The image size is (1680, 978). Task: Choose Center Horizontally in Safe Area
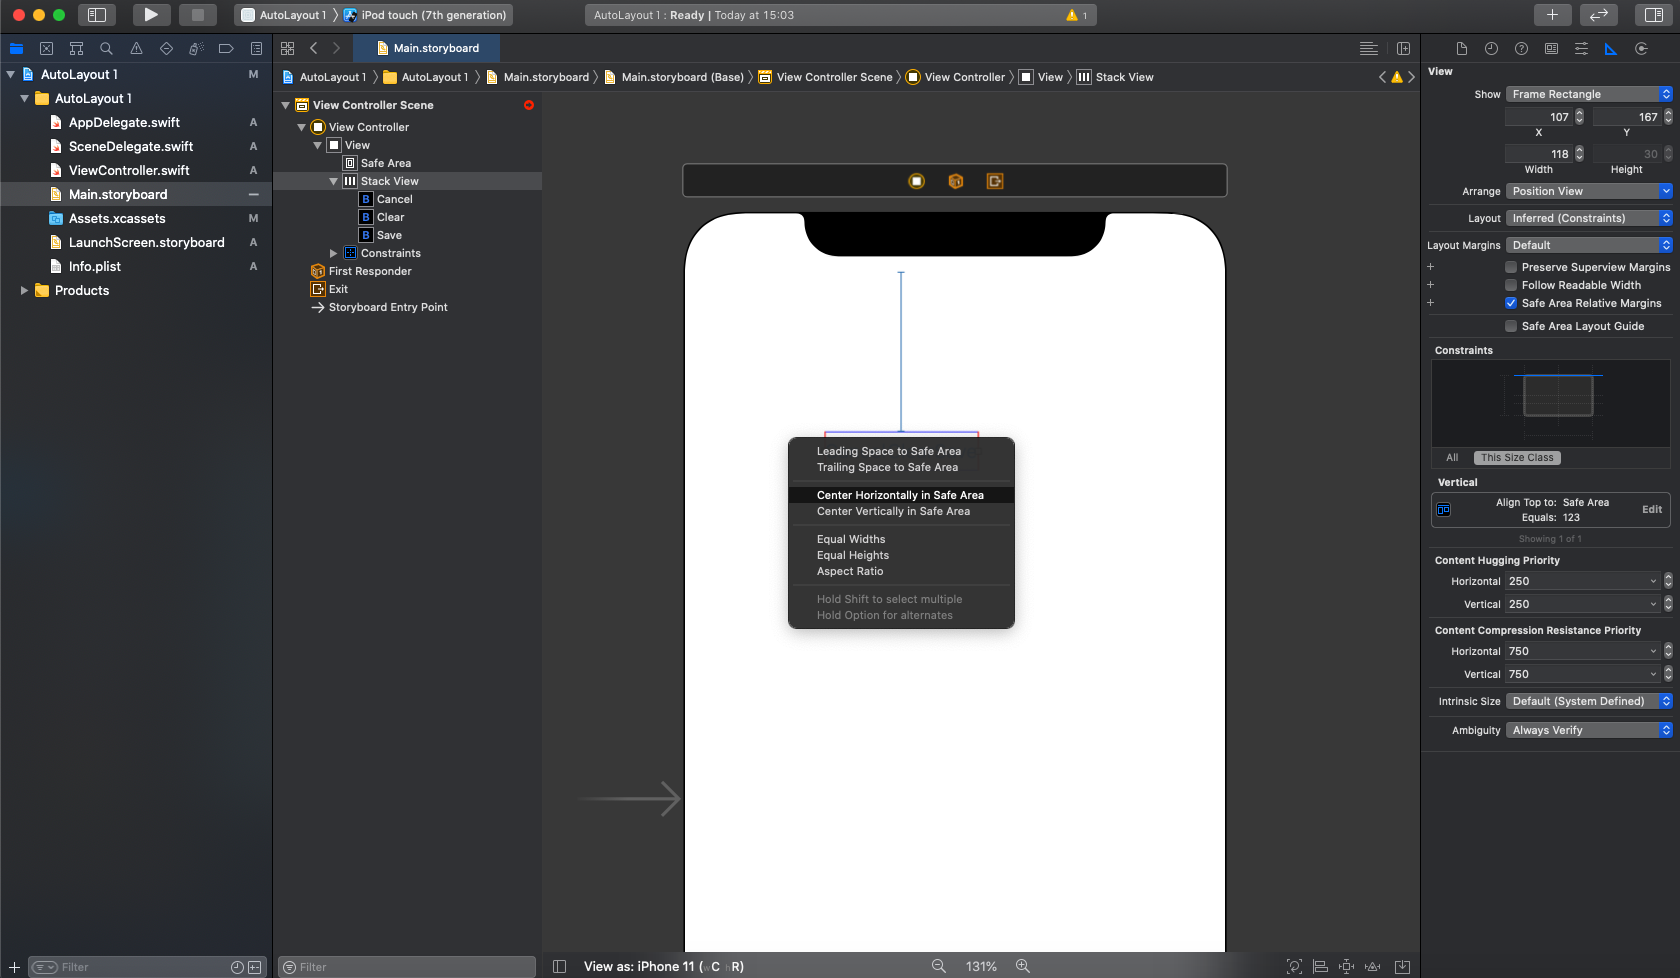tap(900, 495)
